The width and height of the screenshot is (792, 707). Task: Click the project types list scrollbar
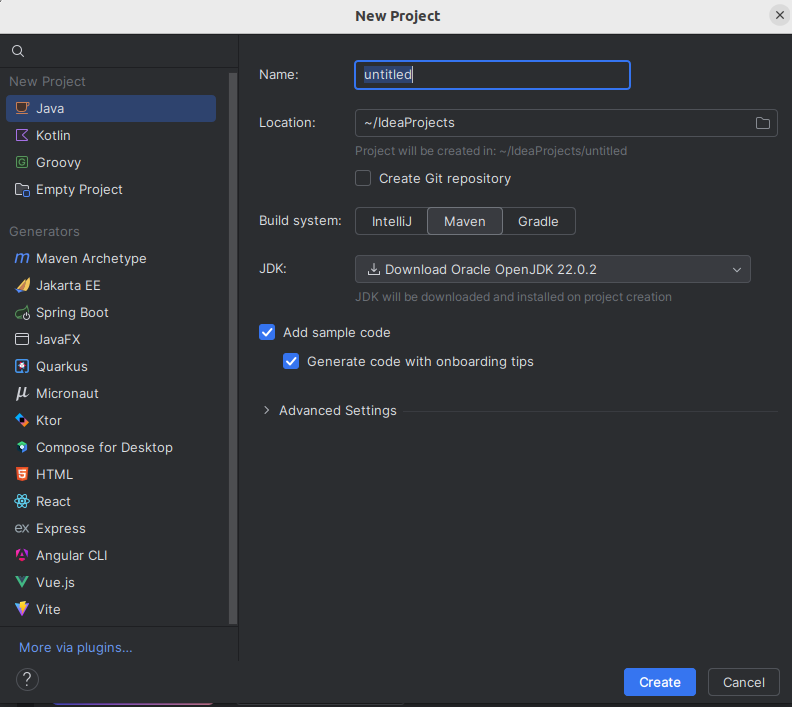tap(233, 348)
